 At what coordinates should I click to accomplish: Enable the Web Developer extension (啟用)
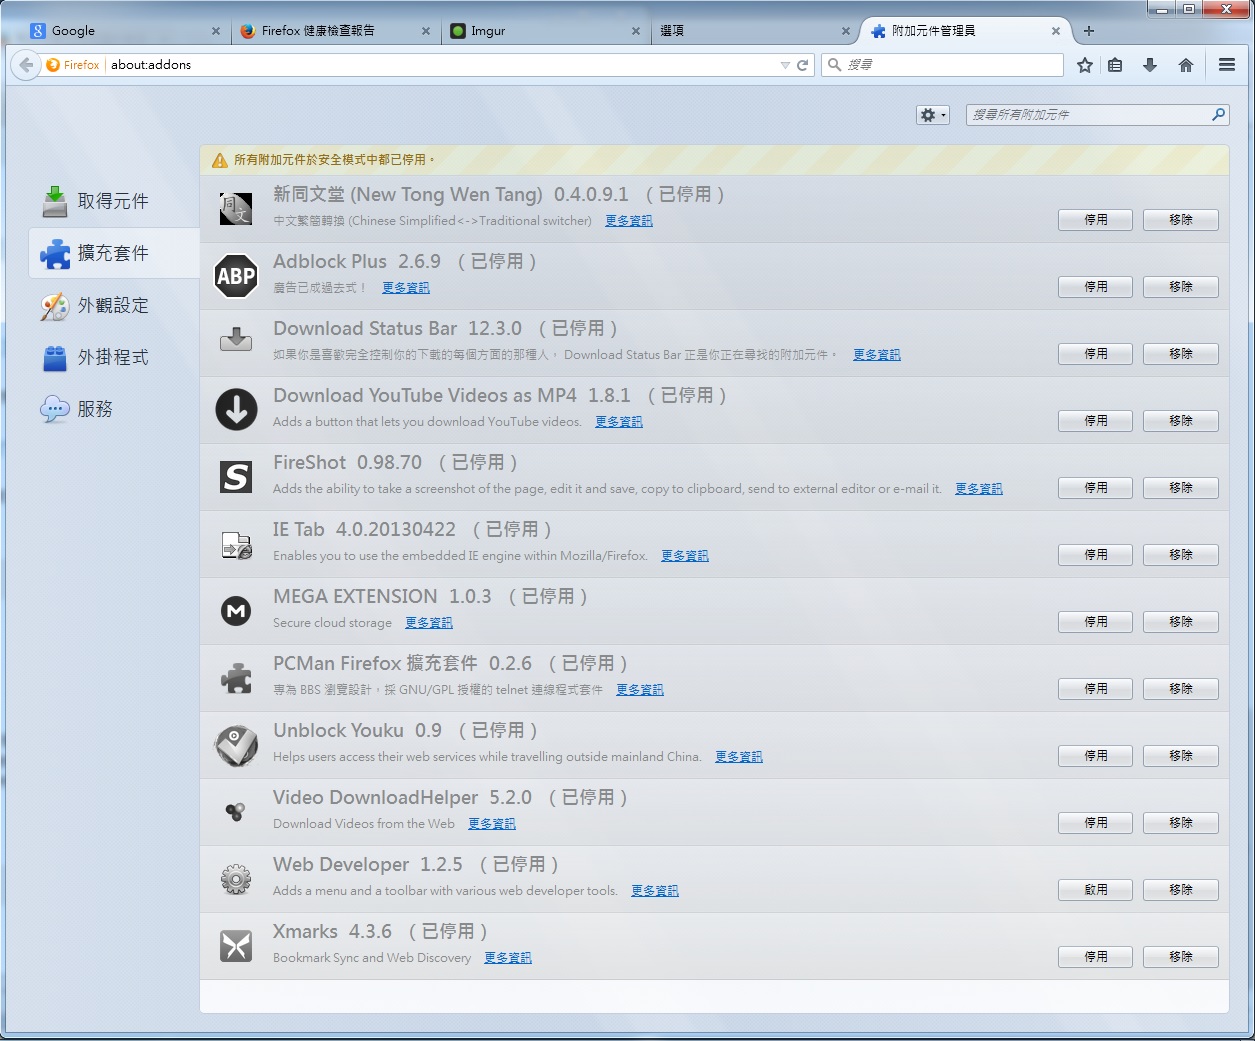pyautogui.click(x=1095, y=890)
